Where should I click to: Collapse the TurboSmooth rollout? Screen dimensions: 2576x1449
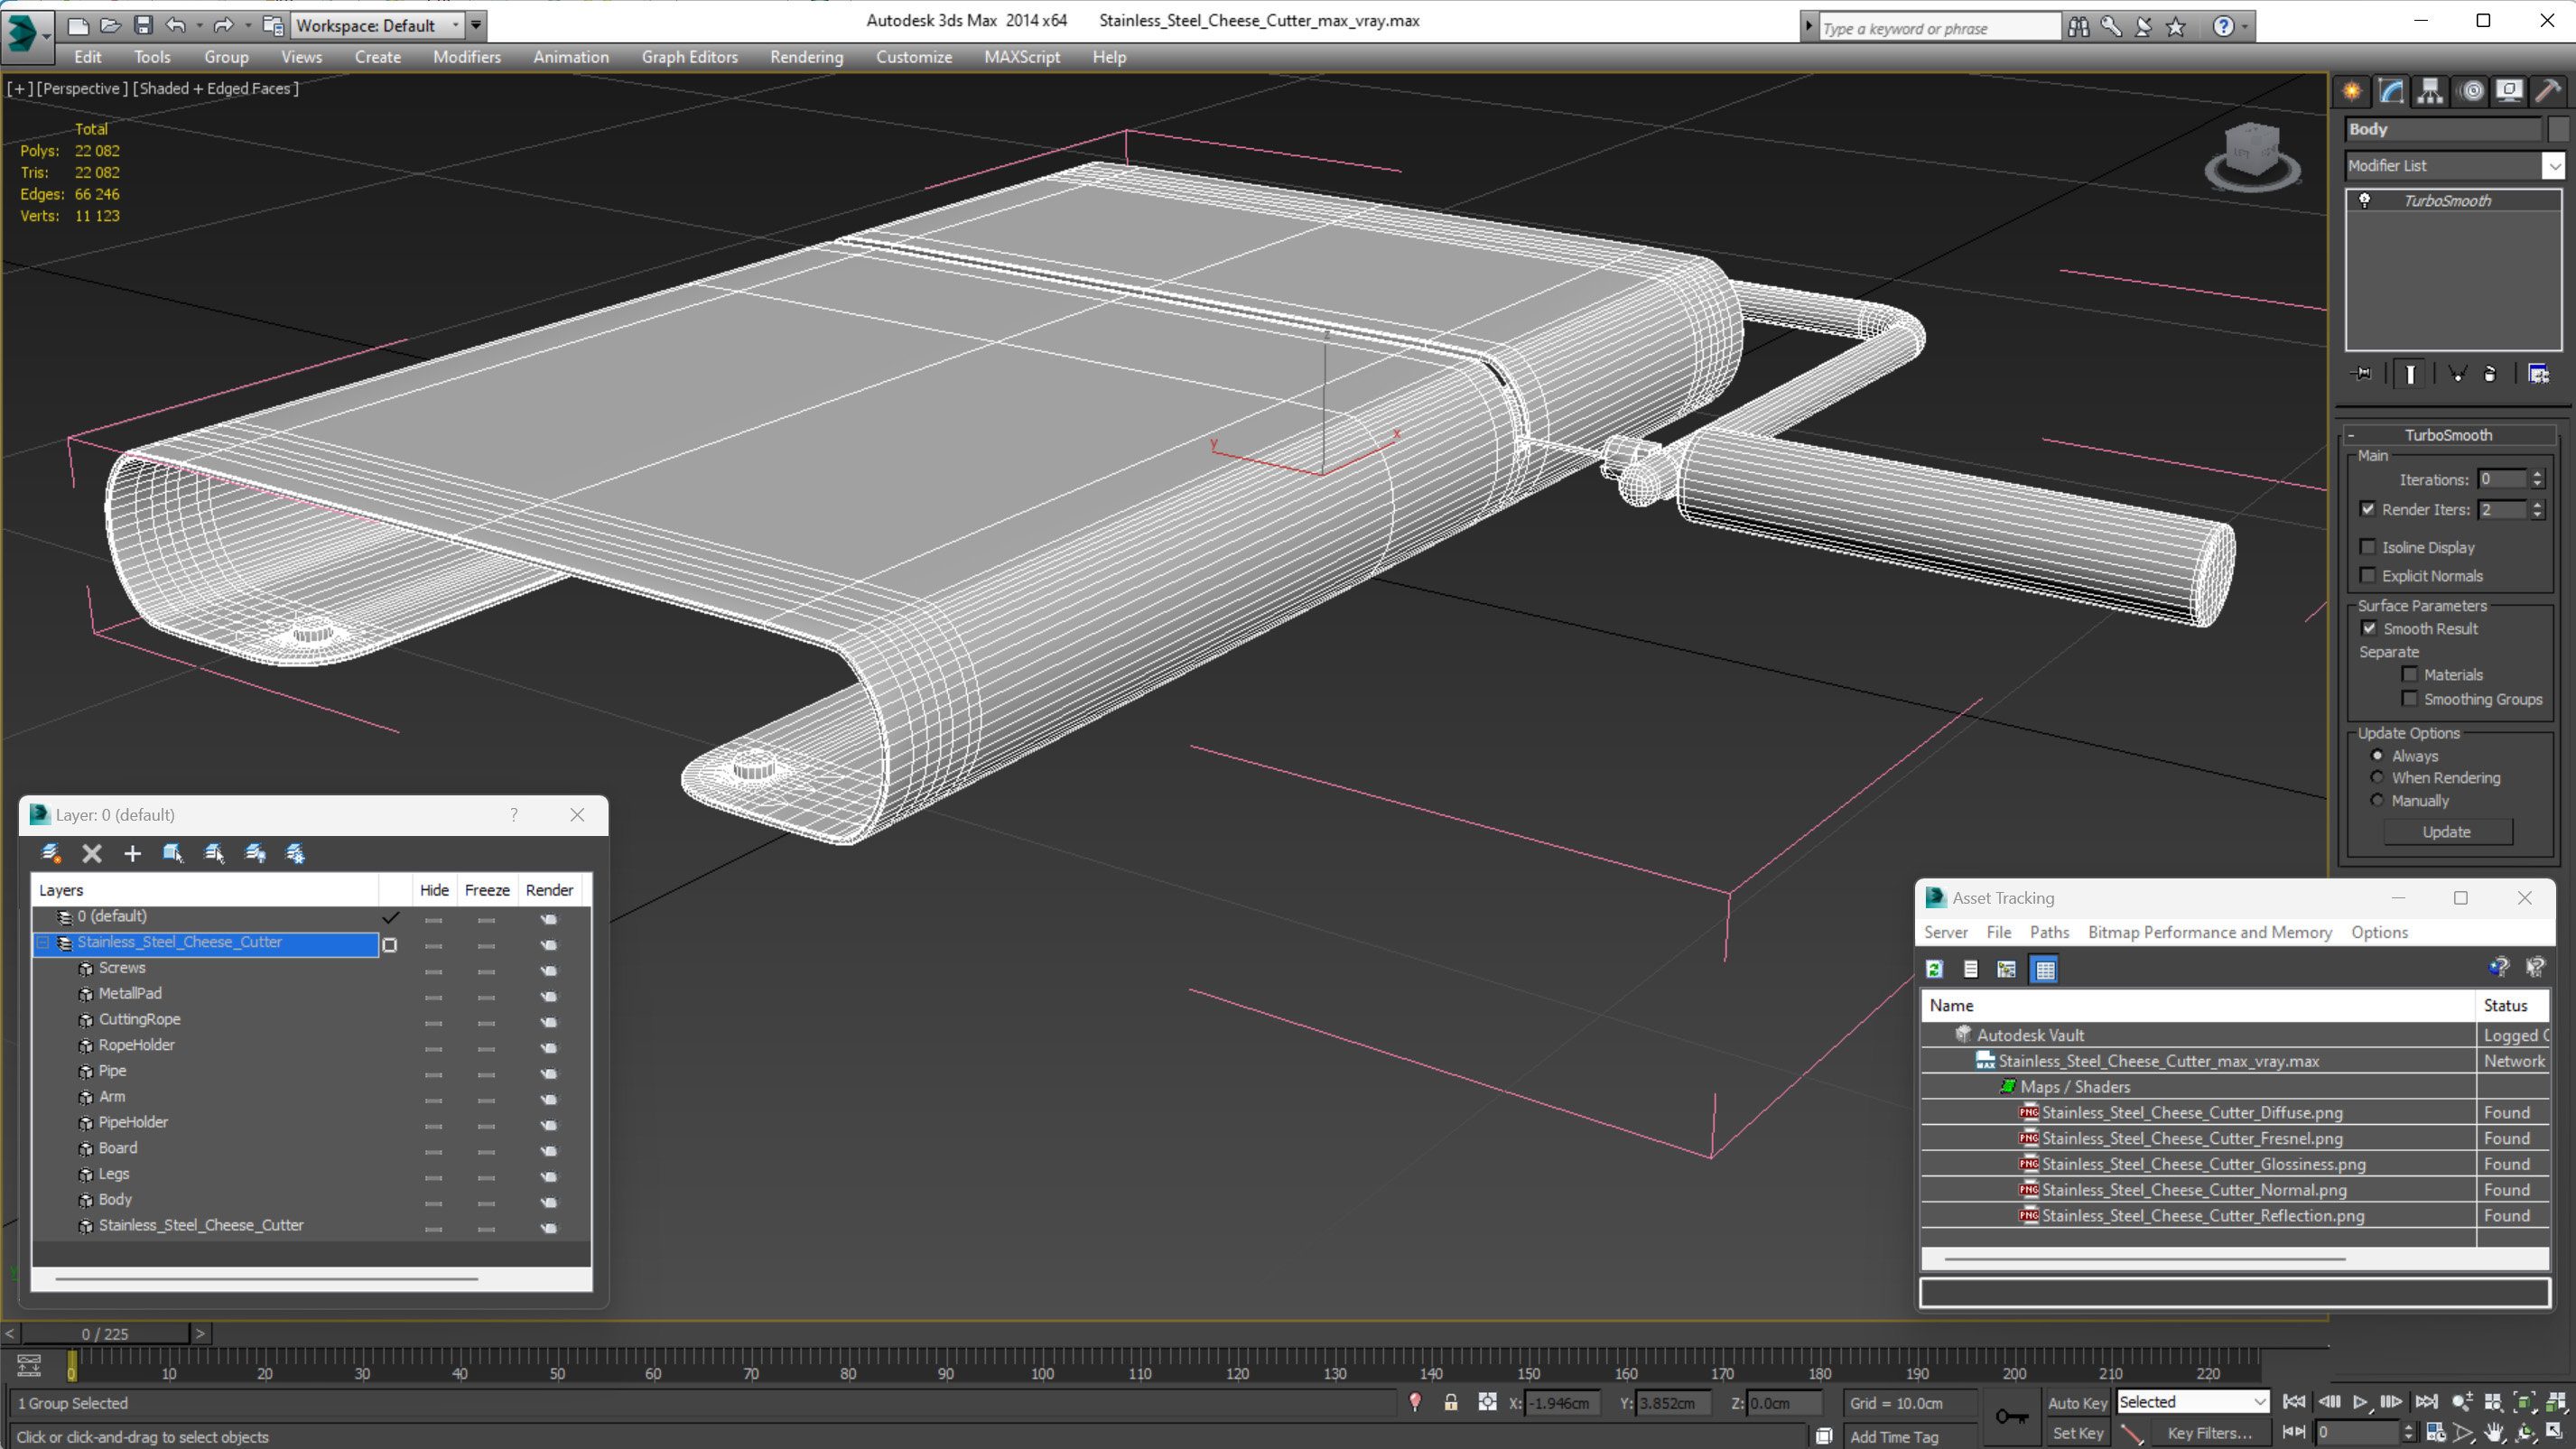coord(2351,435)
